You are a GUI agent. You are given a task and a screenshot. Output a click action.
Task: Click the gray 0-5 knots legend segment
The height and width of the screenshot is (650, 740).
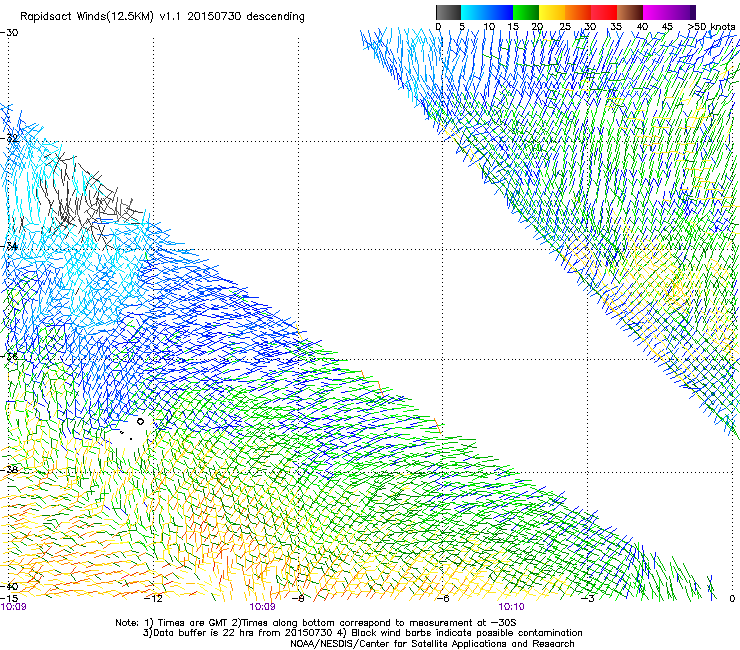tap(448, 12)
